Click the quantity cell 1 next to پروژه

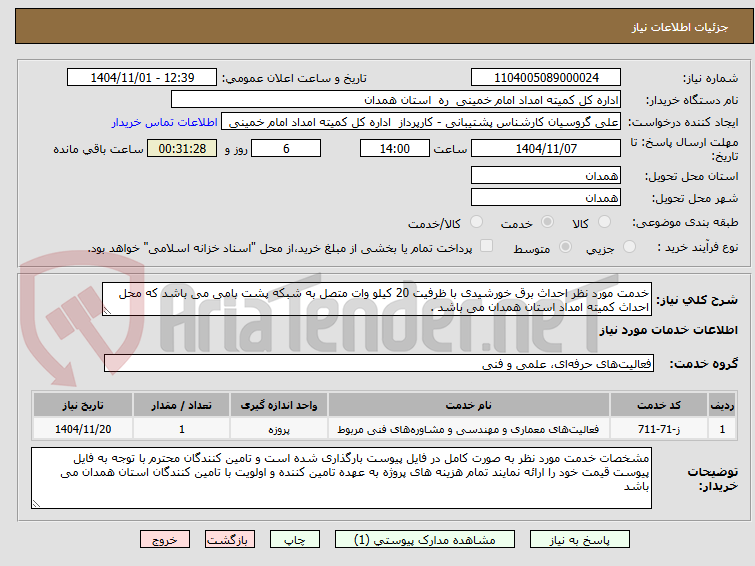coord(182,429)
